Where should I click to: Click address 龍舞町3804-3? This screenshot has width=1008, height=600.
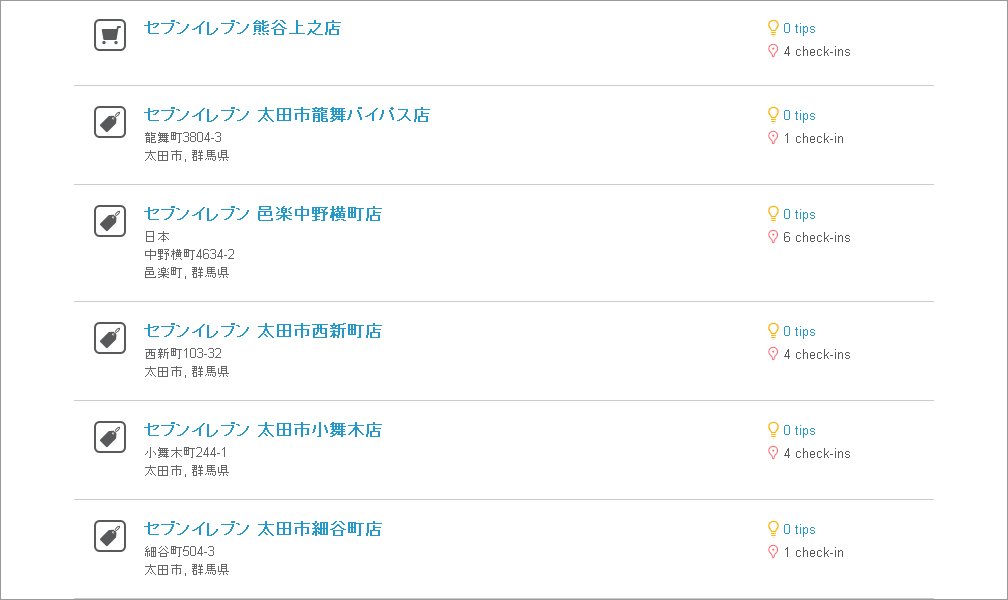click(183, 137)
